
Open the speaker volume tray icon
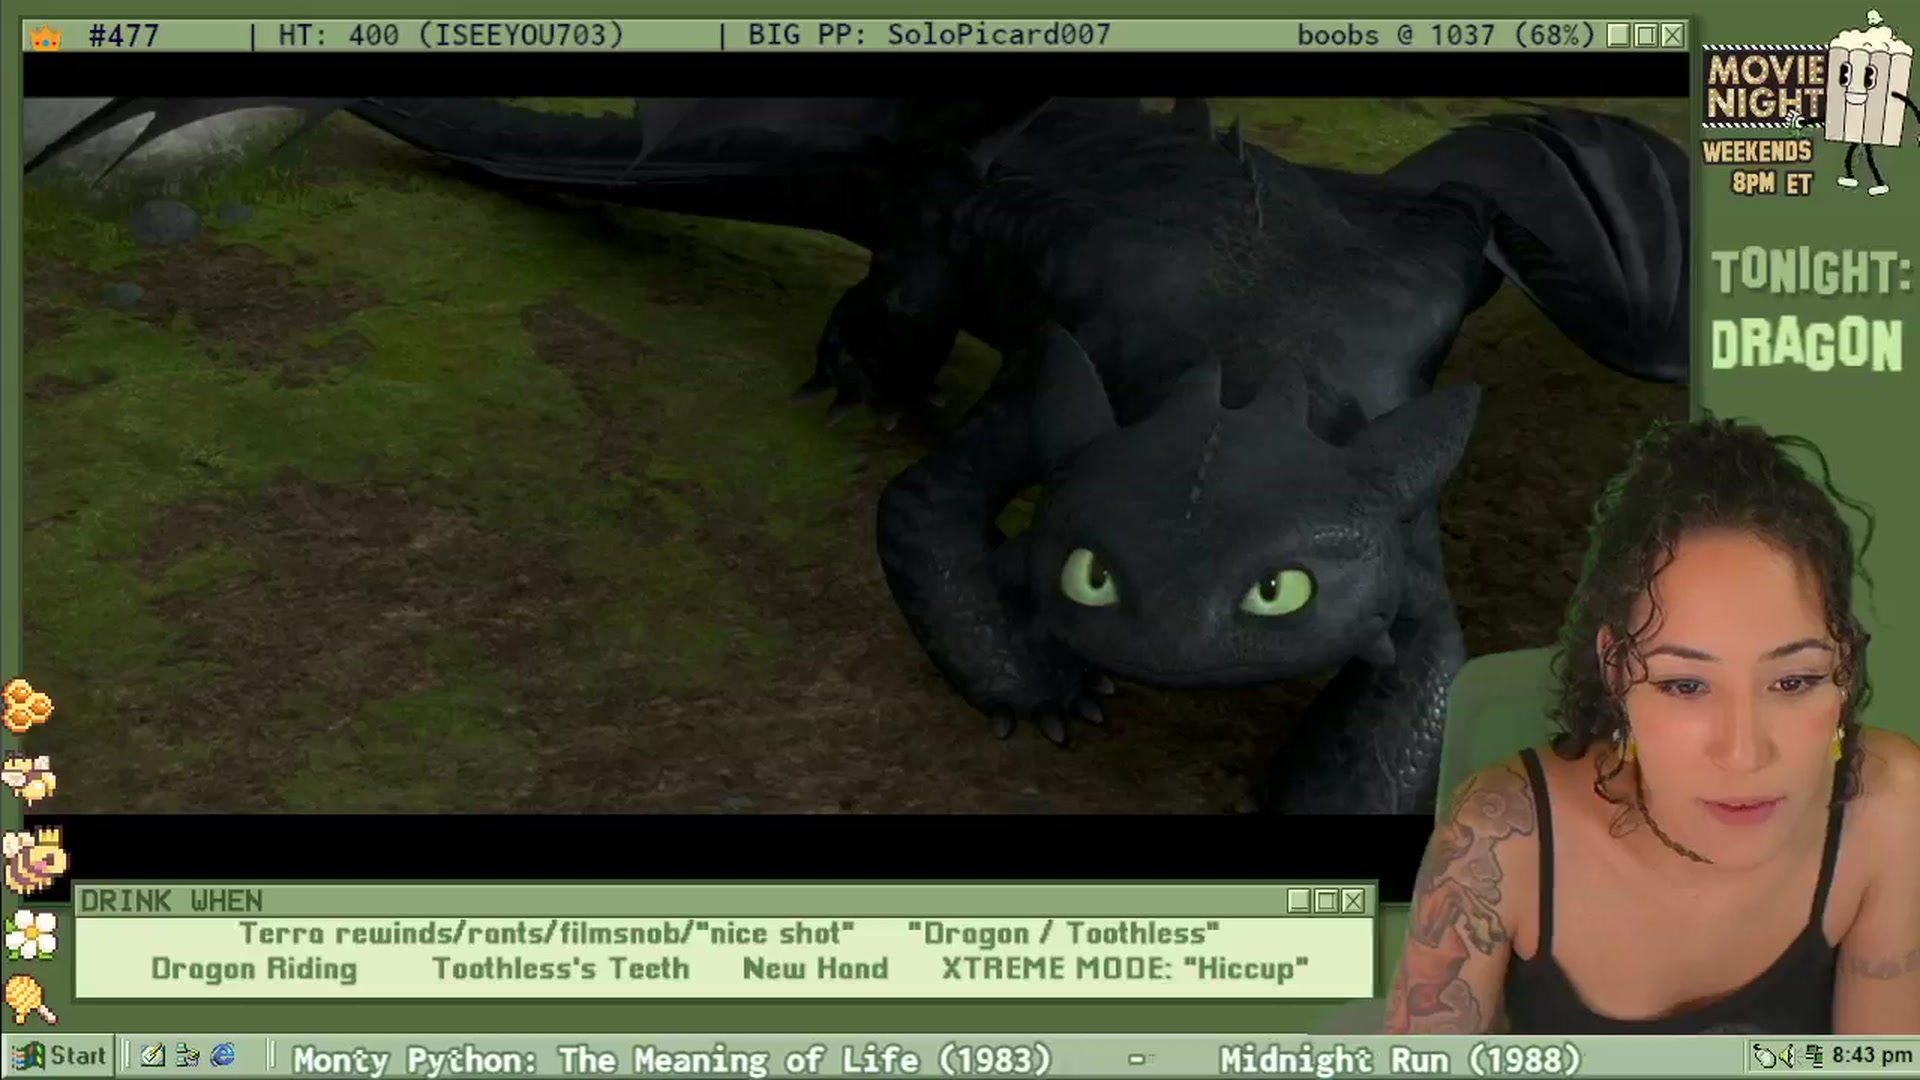tap(1789, 1056)
